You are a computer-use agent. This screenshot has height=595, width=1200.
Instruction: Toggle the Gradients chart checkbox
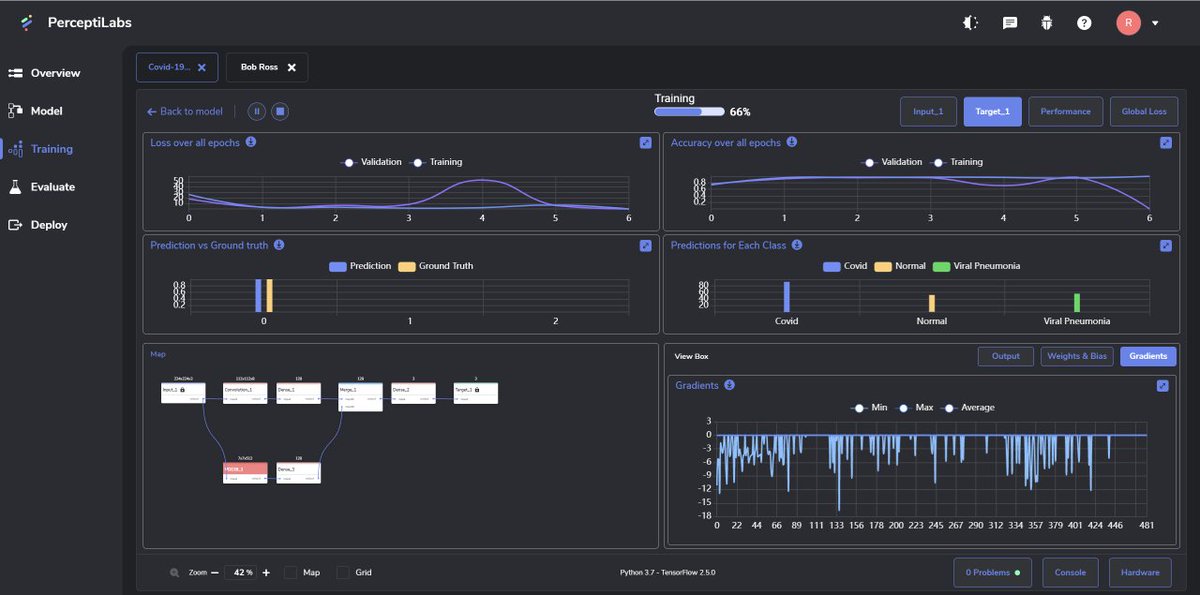pos(1164,385)
